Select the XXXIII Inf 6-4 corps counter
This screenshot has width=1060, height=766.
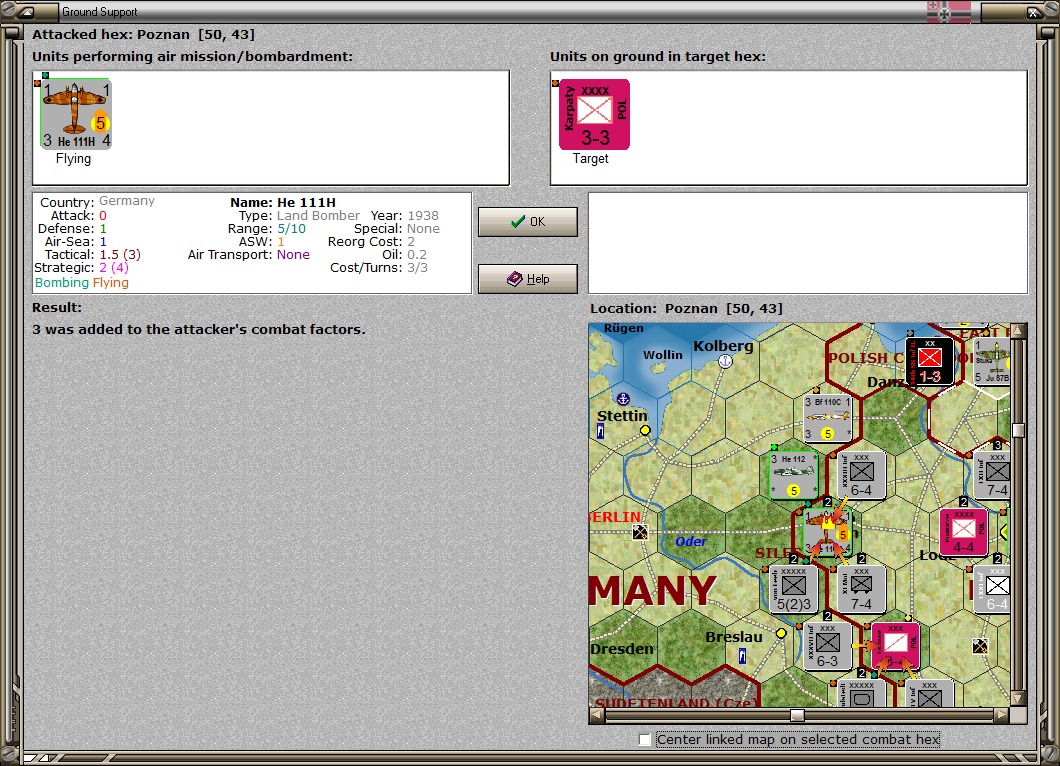click(861, 475)
